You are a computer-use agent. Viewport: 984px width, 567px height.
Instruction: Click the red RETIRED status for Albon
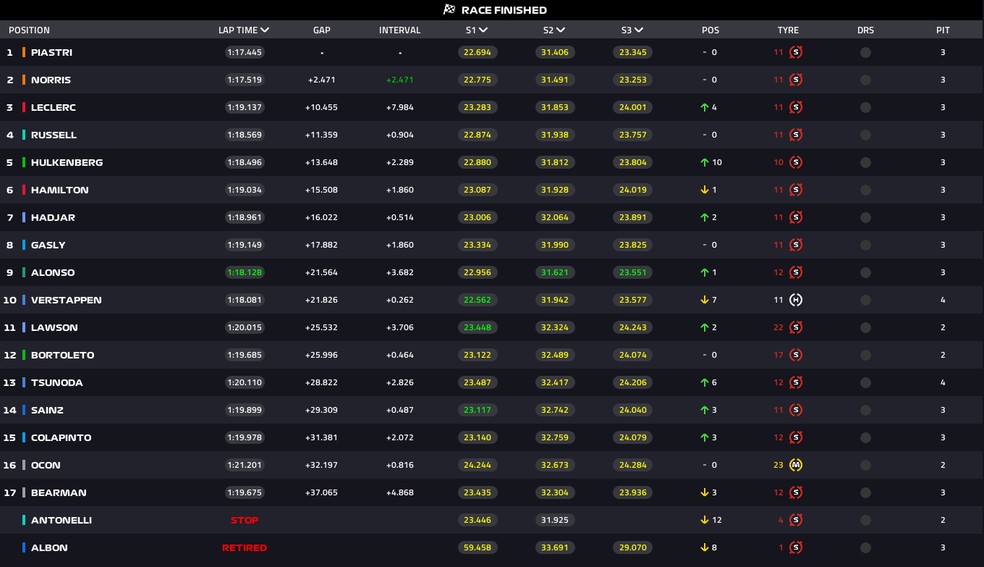(244, 548)
